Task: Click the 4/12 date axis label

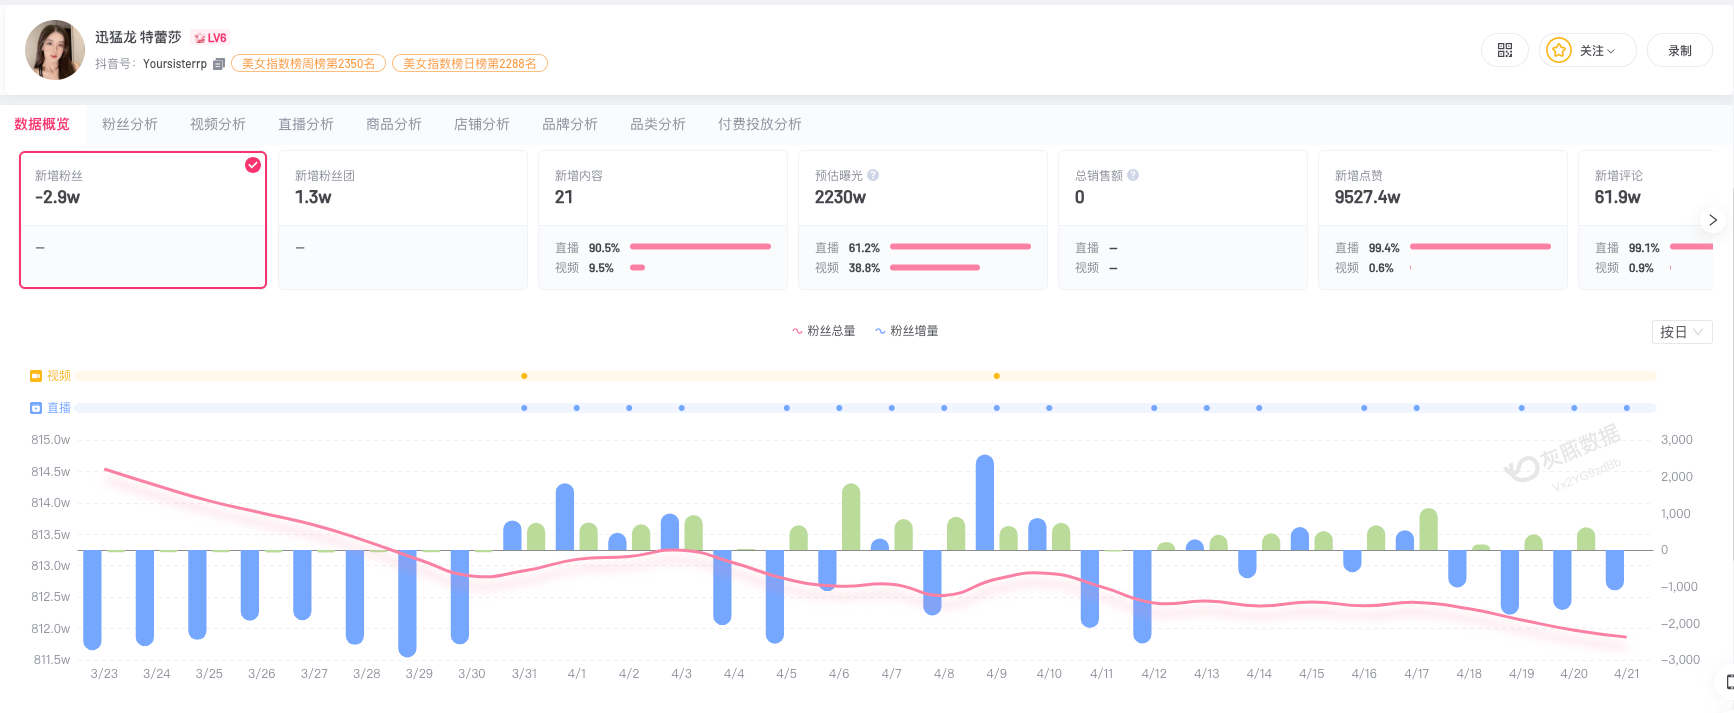Action: click(x=1154, y=674)
